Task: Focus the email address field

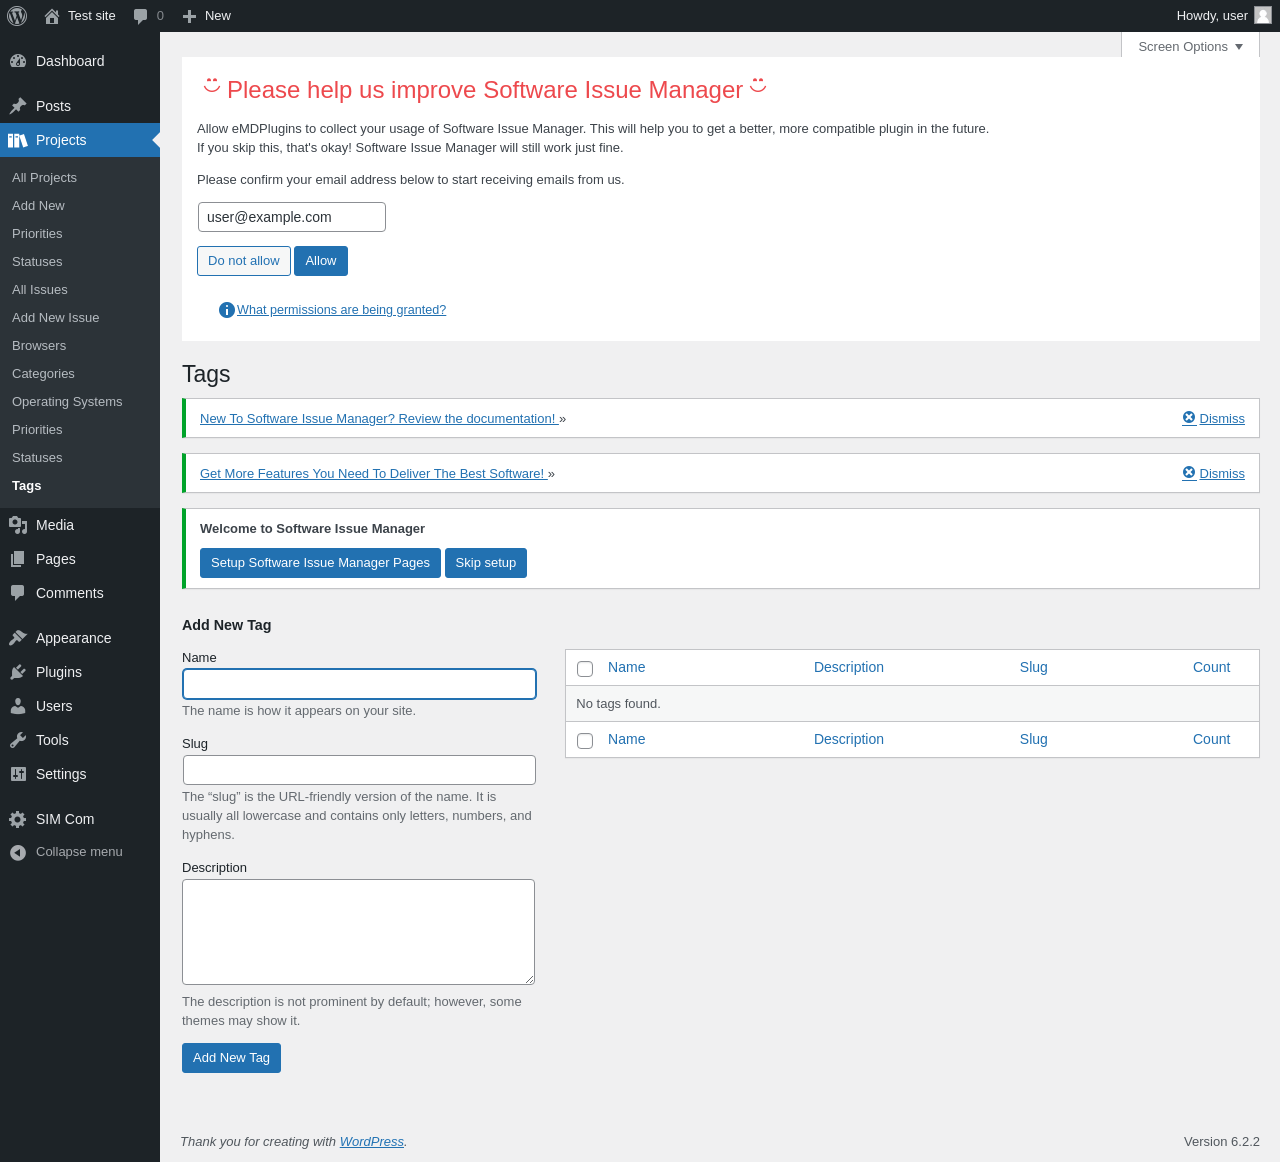Action: coord(292,217)
